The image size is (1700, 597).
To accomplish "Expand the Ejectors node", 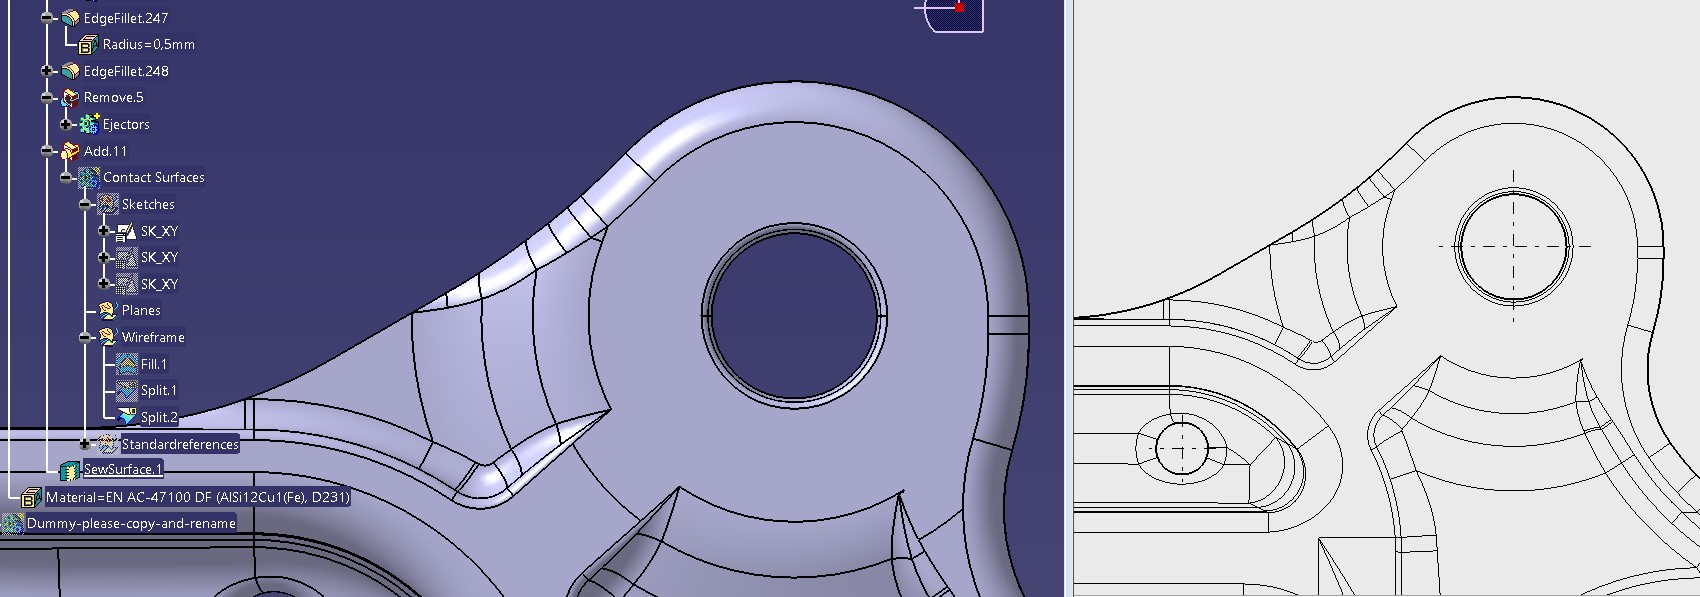I will pos(66,124).
